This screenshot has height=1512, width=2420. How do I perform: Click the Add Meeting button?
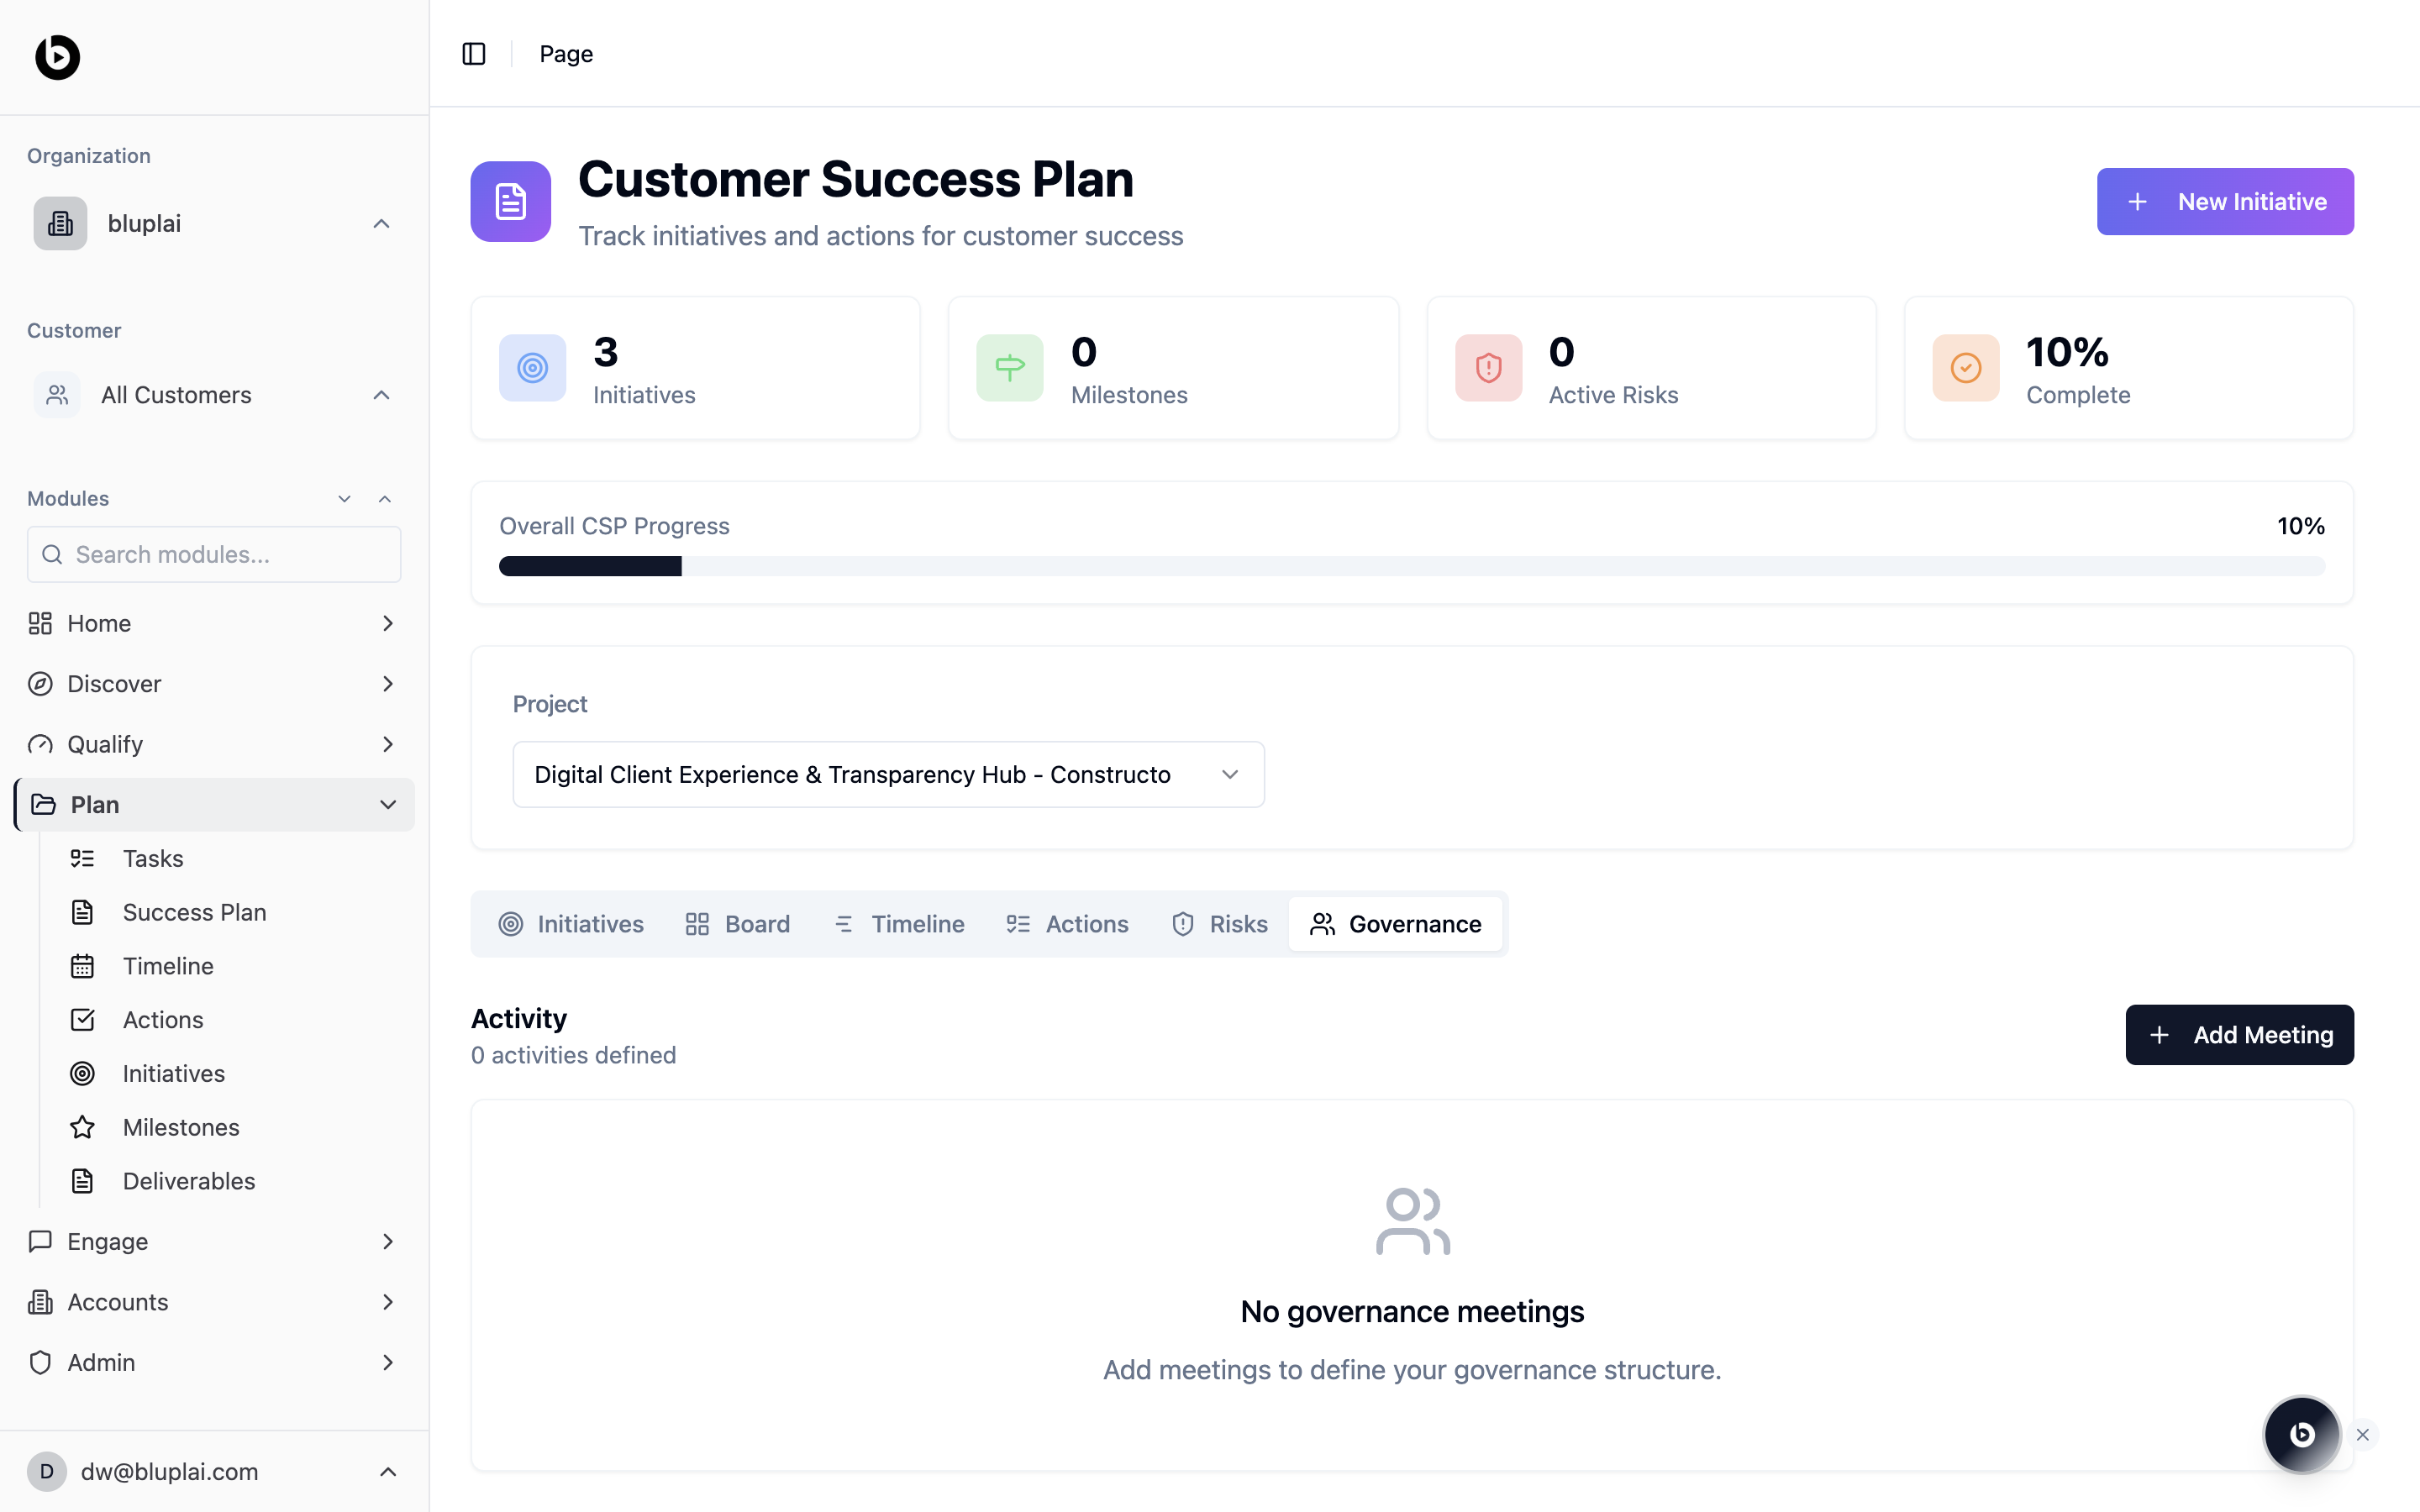coord(2239,1035)
